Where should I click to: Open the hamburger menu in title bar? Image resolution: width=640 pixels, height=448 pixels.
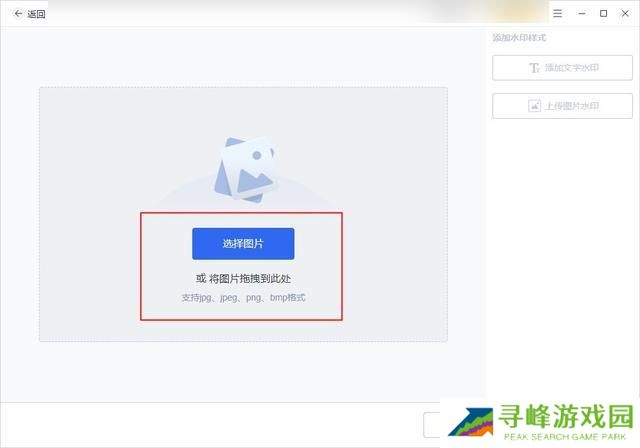point(557,13)
